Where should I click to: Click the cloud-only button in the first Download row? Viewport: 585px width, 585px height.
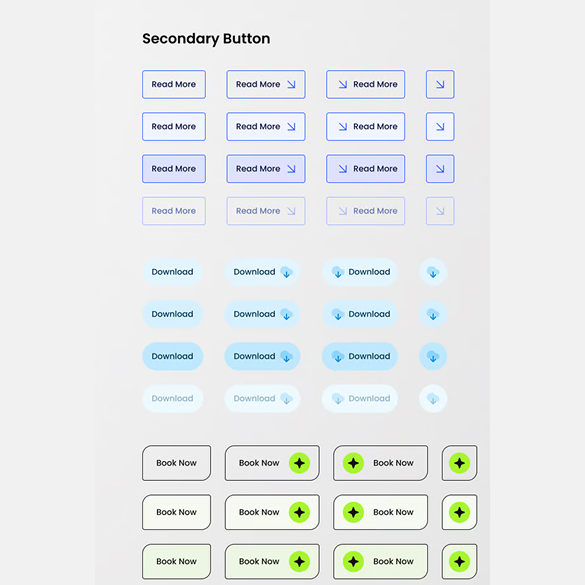point(433,272)
